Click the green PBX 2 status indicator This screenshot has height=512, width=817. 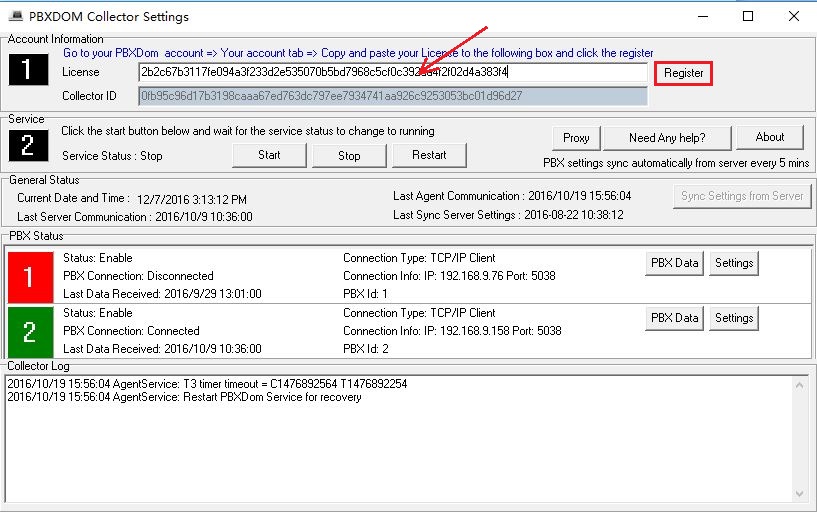(31, 332)
